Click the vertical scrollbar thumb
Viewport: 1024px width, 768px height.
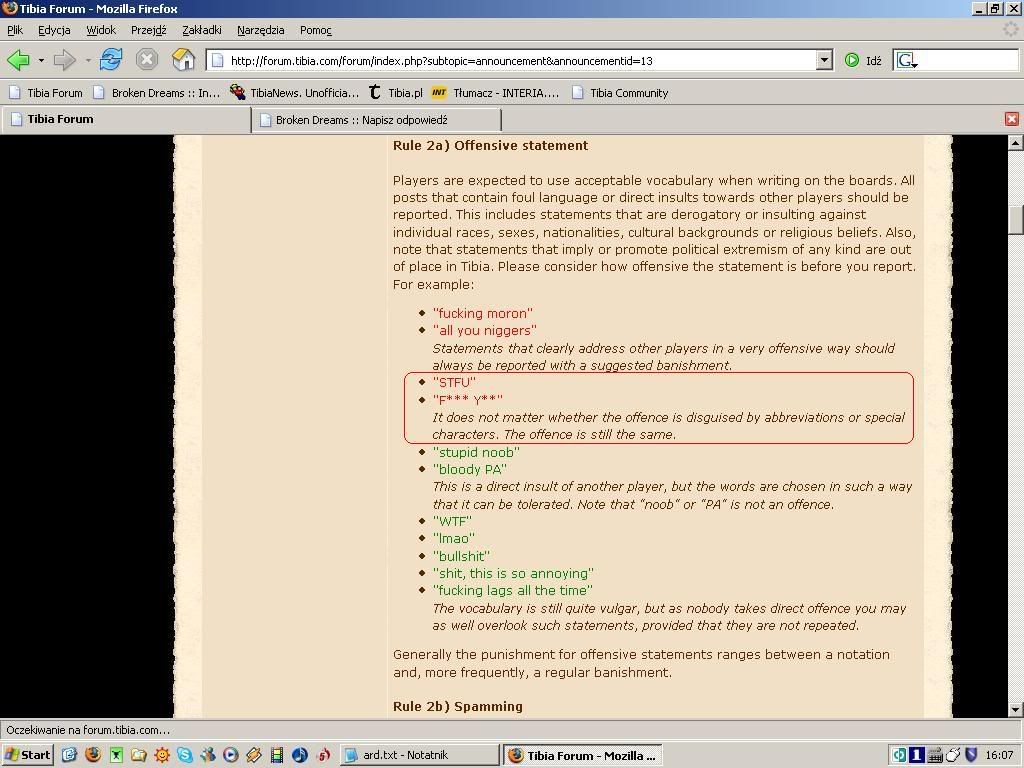1016,219
